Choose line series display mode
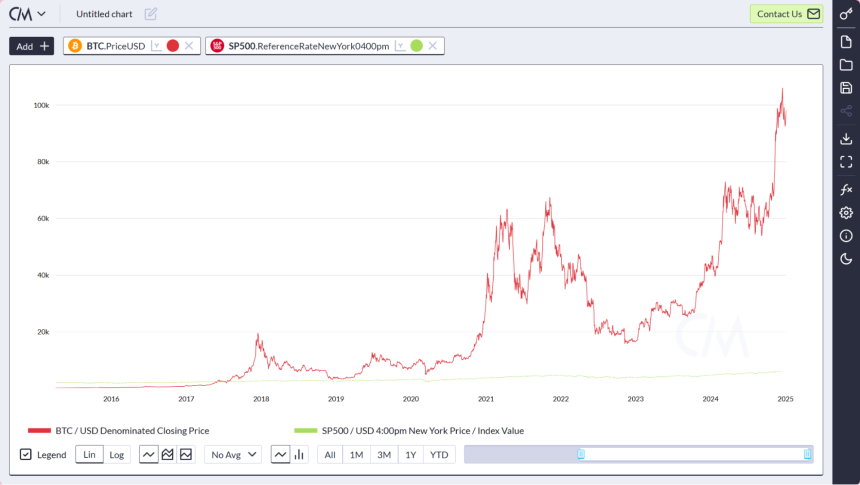860x485 pixels. pyautogui.click(x=280, y=454)
